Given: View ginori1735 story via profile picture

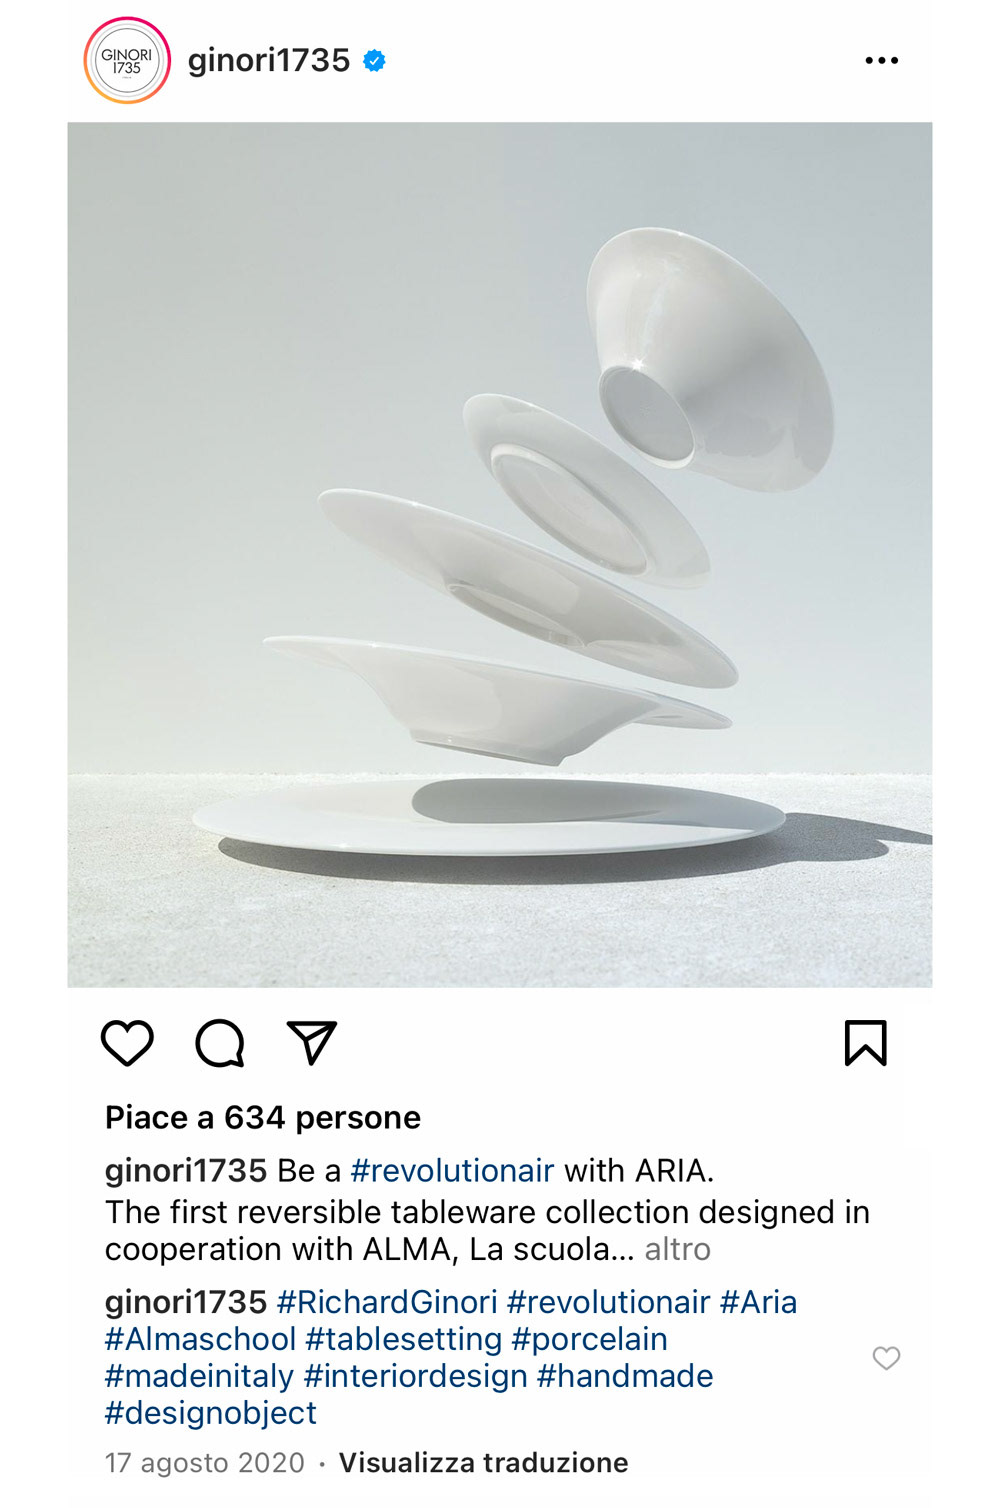Looking at the screenshot, I should 127,61.
